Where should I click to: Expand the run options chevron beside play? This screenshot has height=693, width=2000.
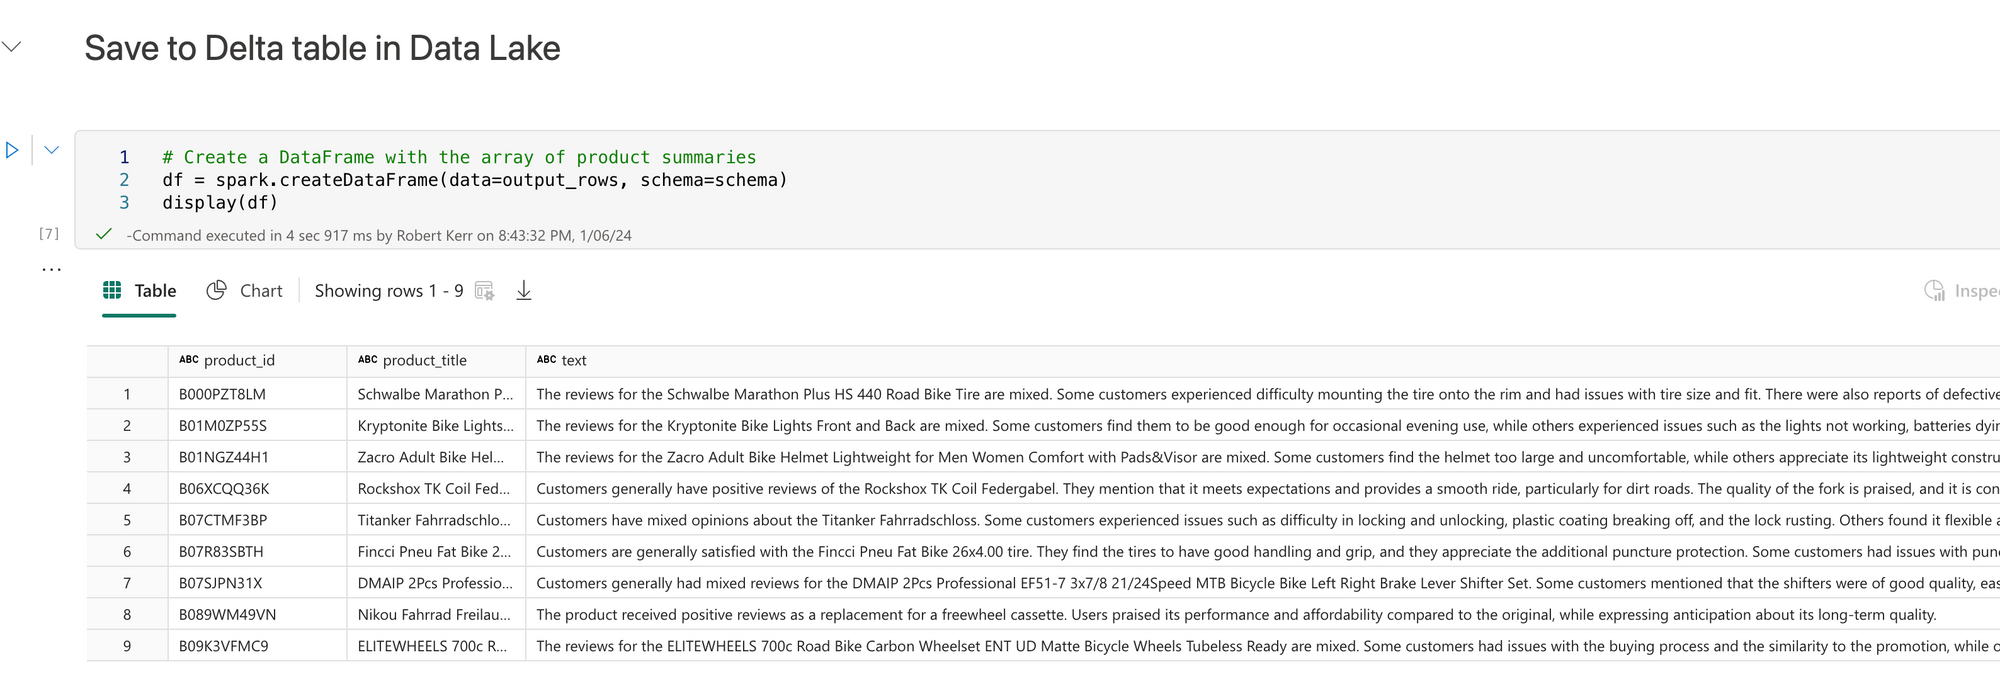[52, 150]
